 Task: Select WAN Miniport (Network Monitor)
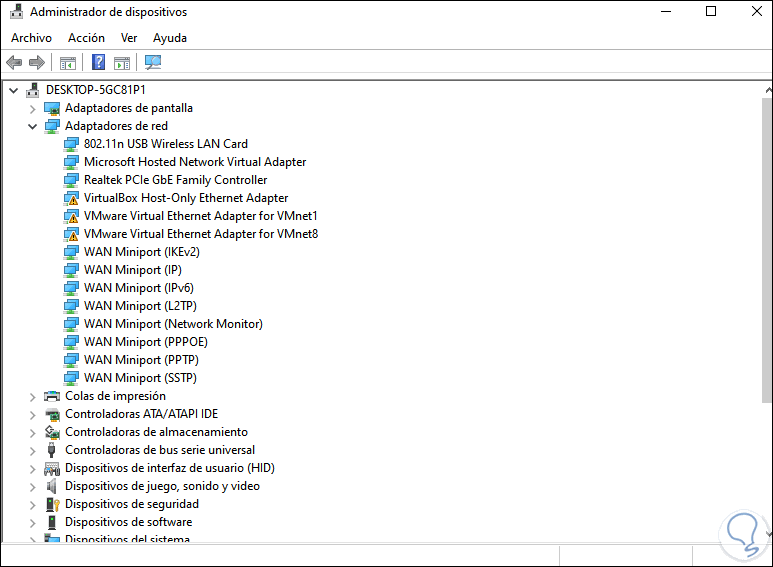pyautogui.click(x=174, y=324)
